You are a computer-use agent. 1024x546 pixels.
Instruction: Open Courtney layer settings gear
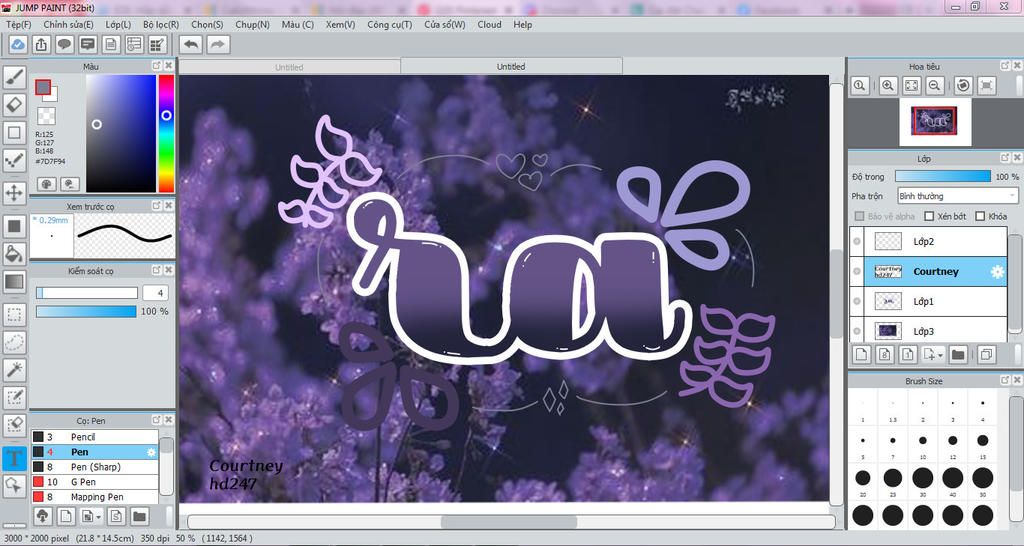click(x=997, y=272)
